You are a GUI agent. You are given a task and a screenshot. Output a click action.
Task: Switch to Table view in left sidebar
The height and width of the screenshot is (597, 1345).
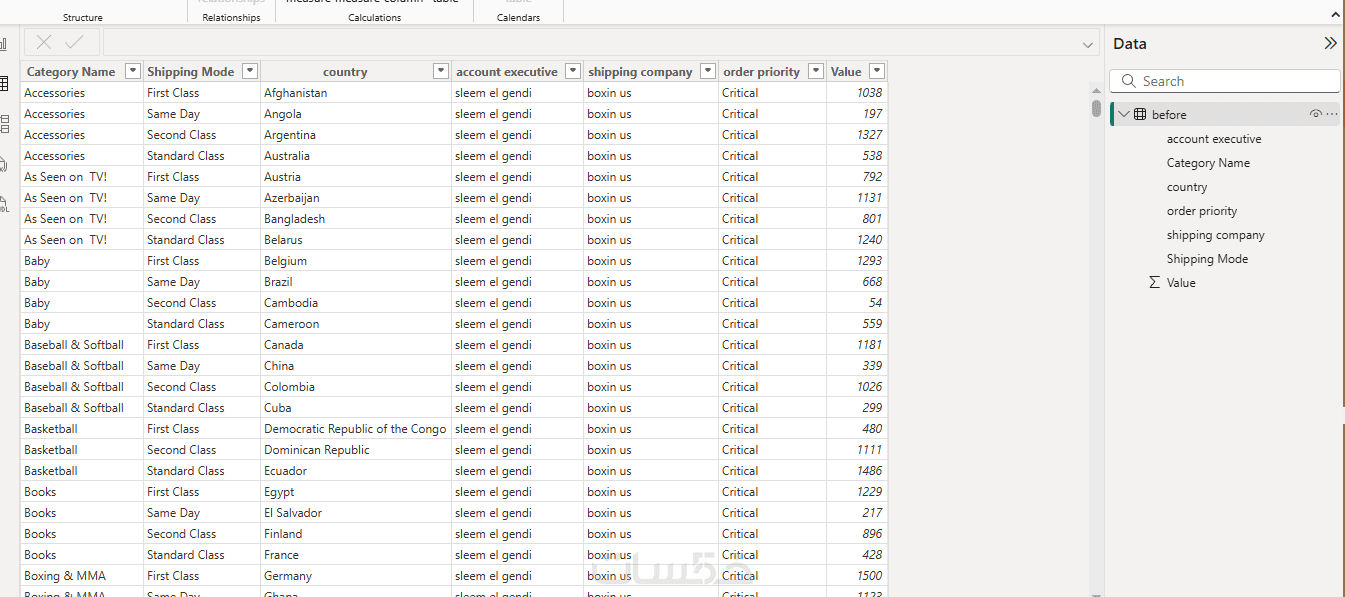4,84
